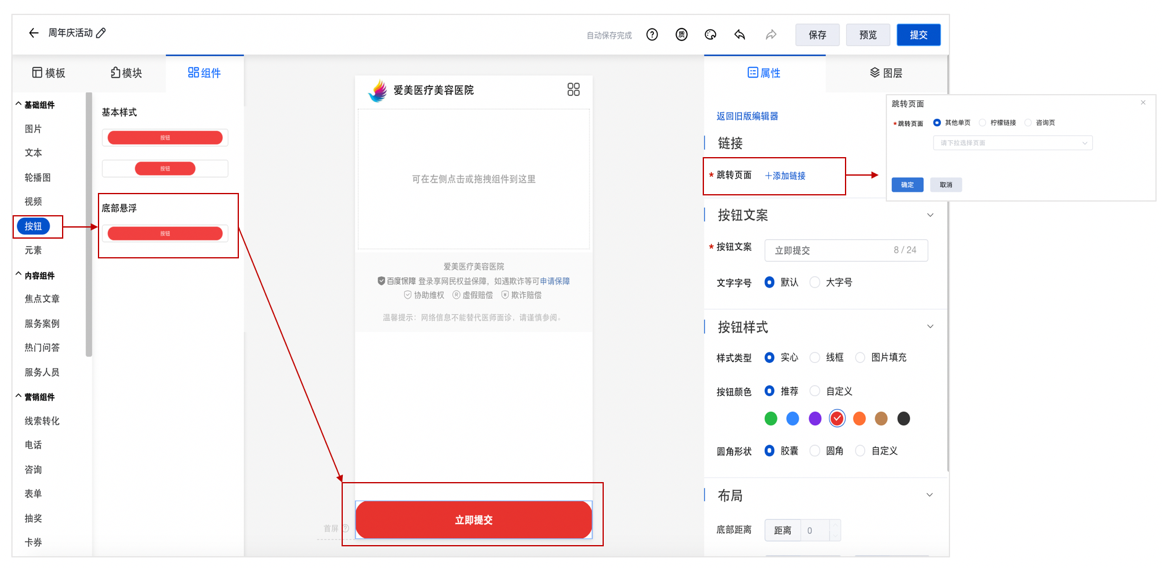Select 圆角 as the corner shape

click(x=816, y=451)
